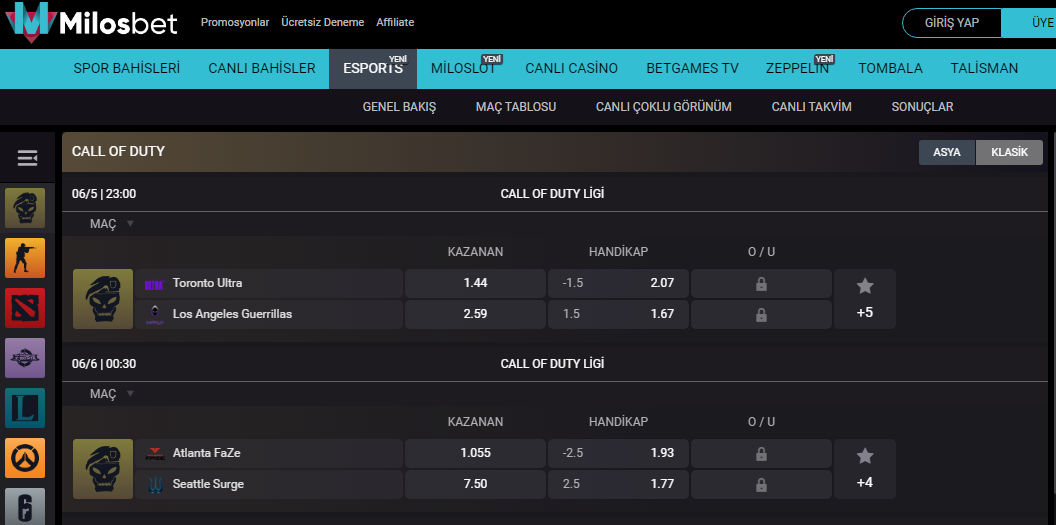Open CANLI BAHİSLER tab
Image resolution: width=1056 pixels, height=525 pixels.
click(262, 68)
